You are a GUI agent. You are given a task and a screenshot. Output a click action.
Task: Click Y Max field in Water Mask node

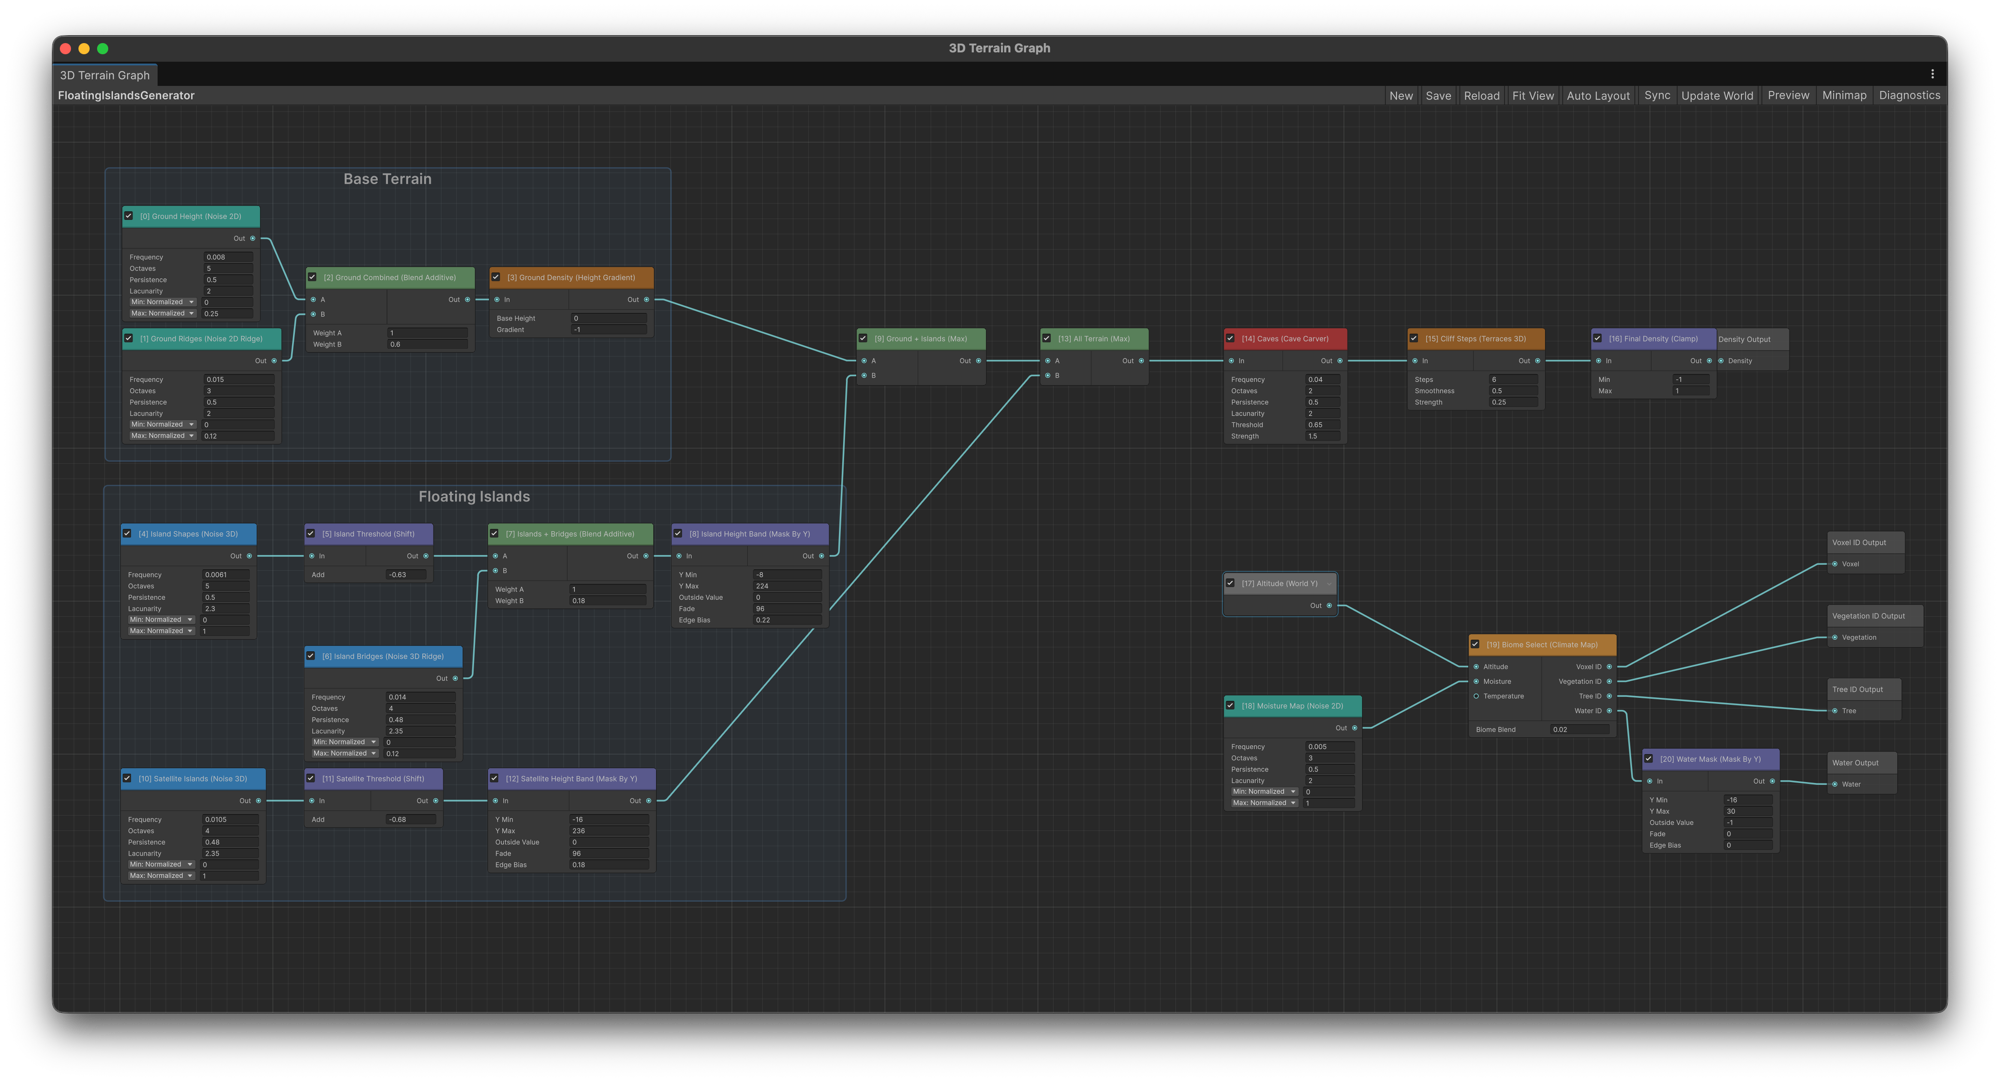(x=1748, y=811)
